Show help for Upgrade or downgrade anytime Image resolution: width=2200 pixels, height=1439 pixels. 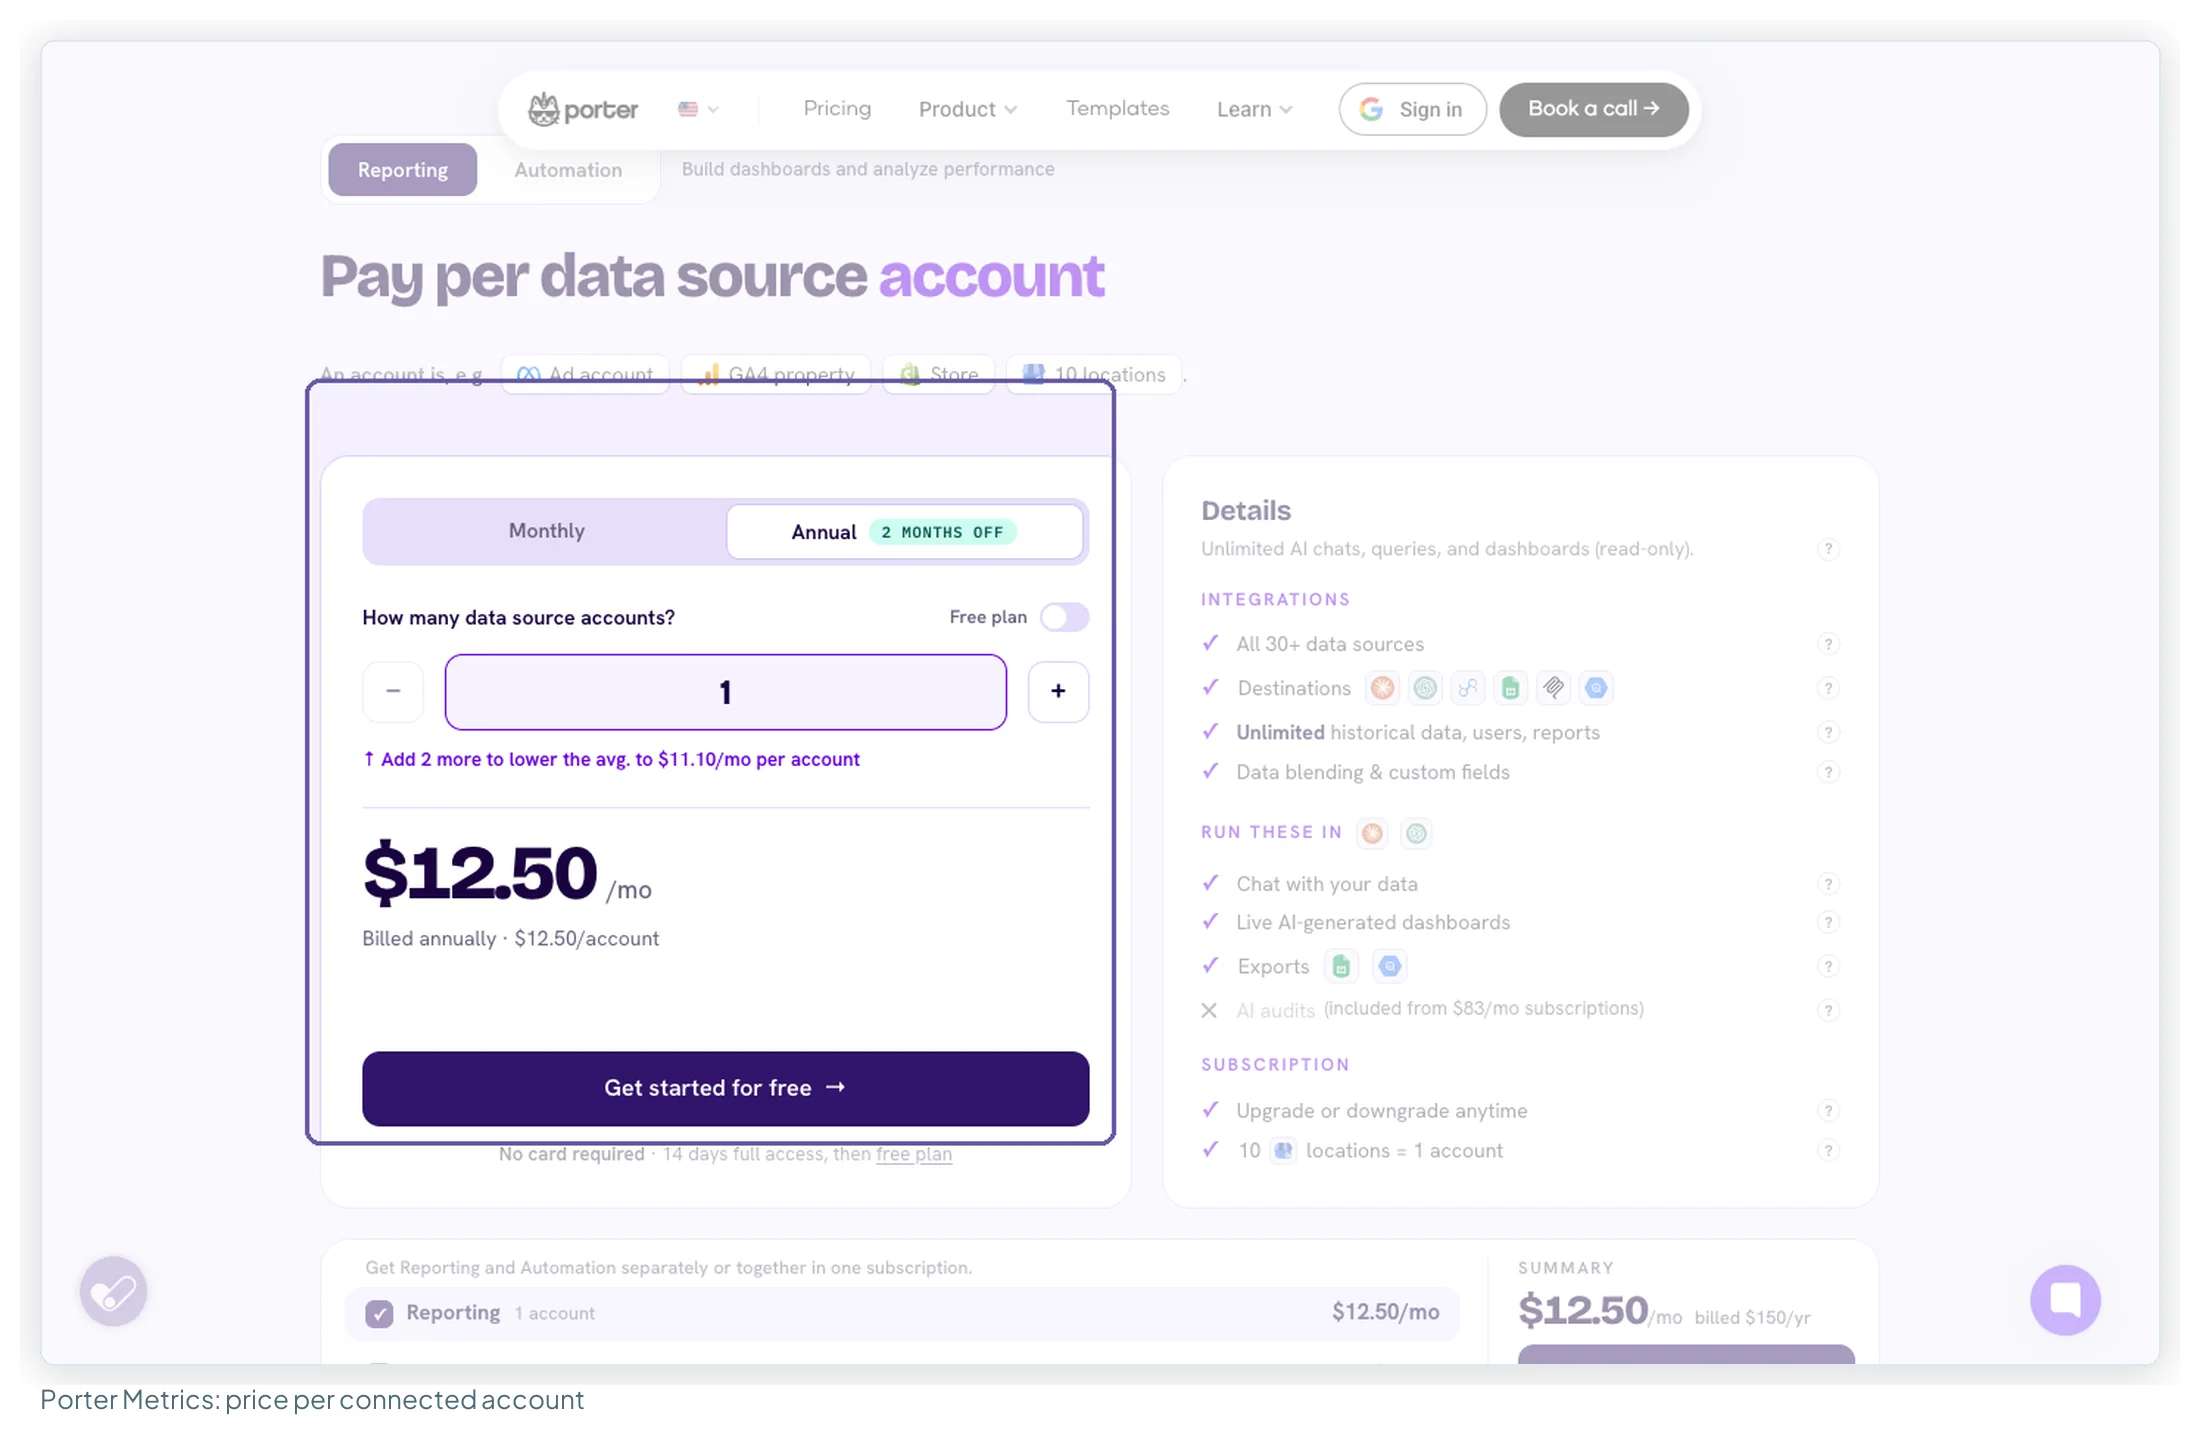[1828, 1111]
